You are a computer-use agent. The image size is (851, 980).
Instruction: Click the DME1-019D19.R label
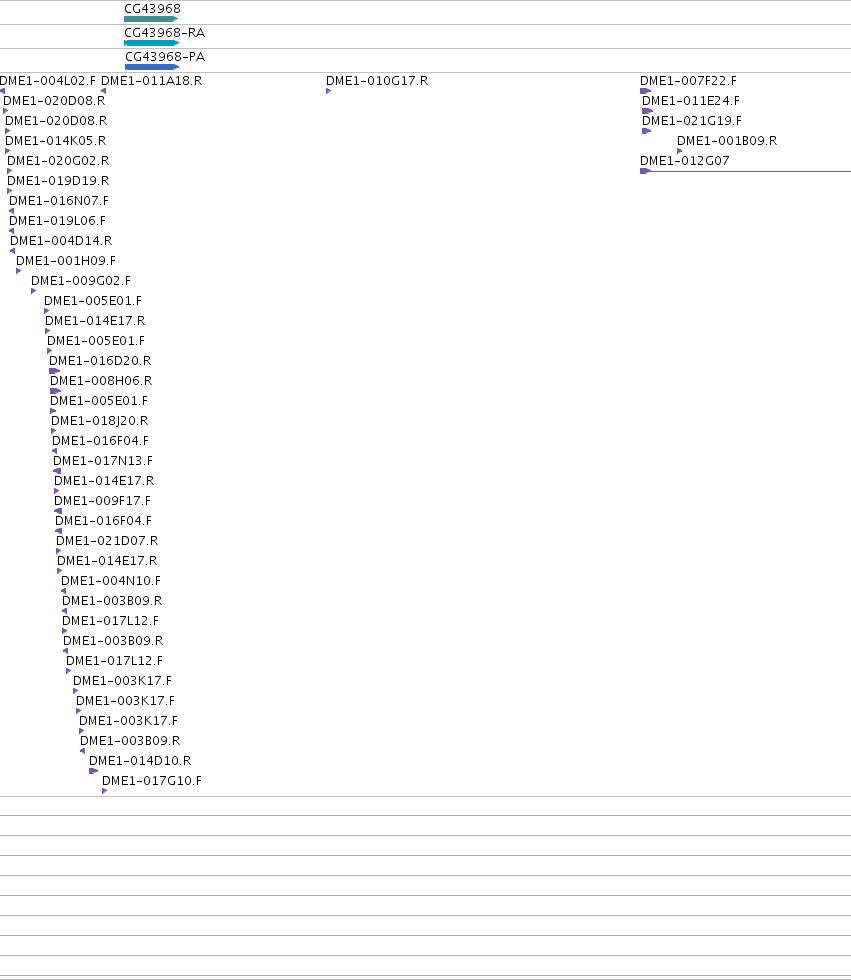(x=58, y=181)
